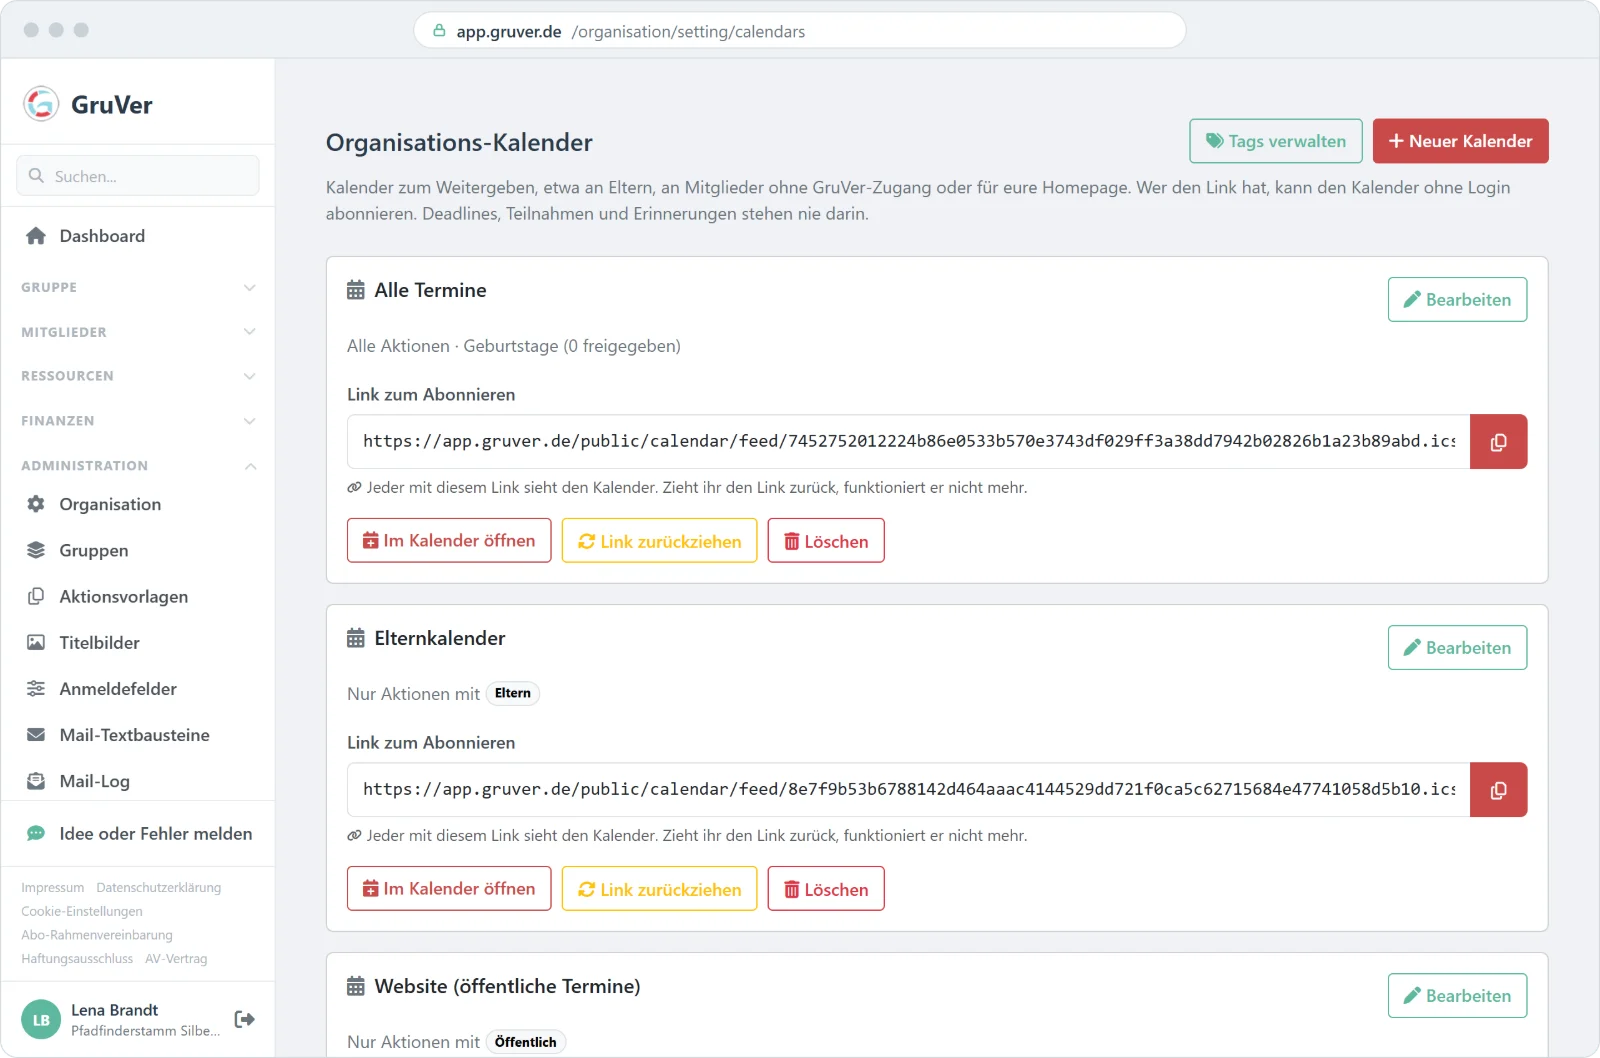Open the Dashboard home icon
Image resolution: width=1600 pixels, height=1058 pixels.
coord(36,236)
